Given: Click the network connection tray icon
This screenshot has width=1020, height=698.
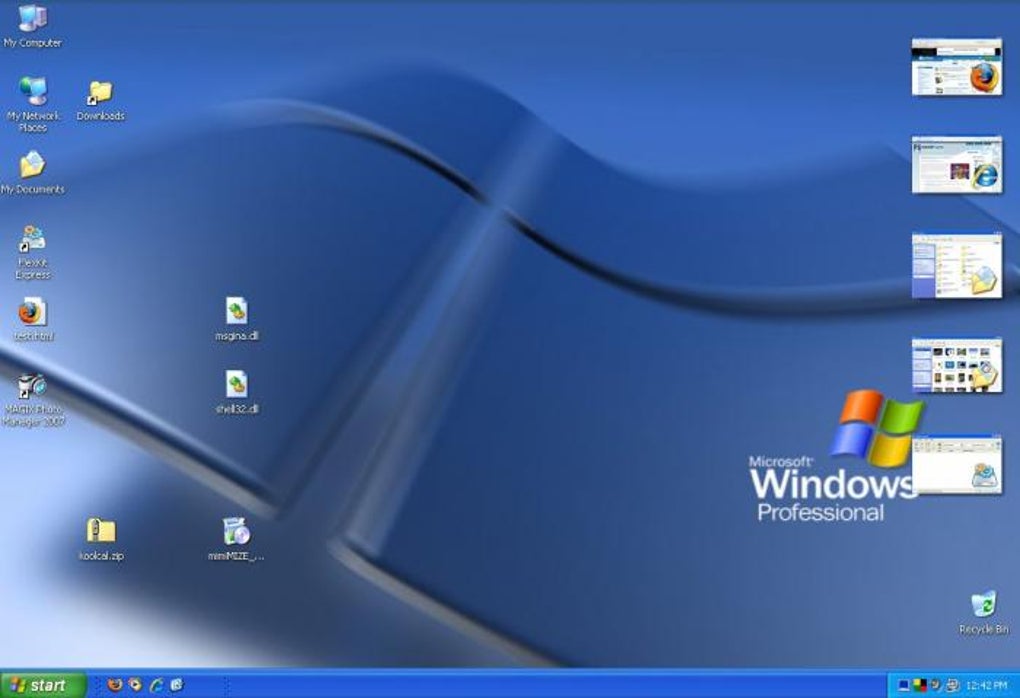Looking at the screenshot, I should point(952,685).
